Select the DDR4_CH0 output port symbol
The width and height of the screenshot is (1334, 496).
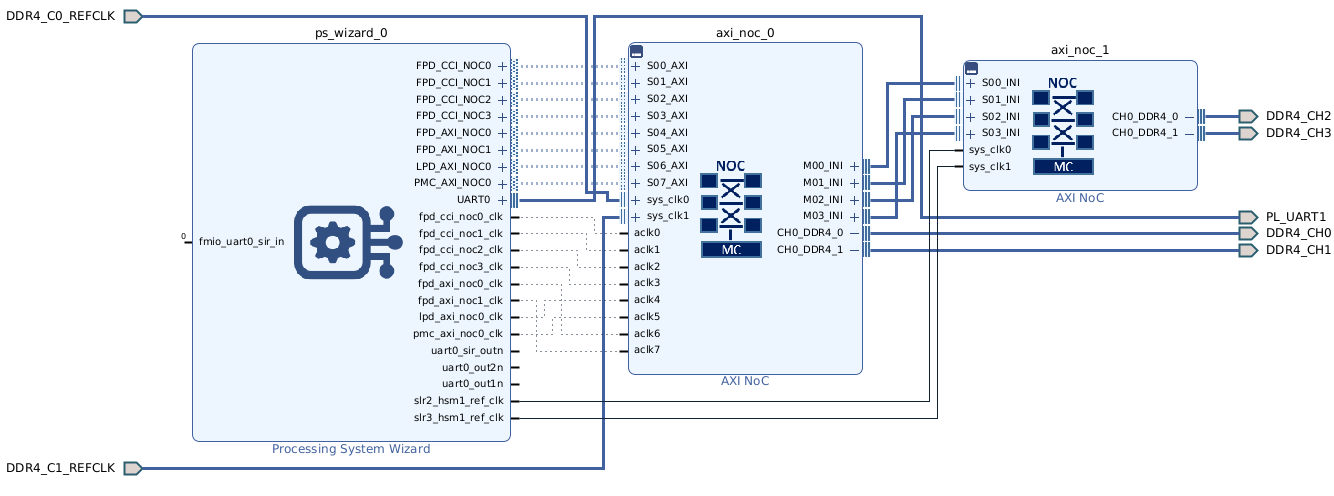(1247, 233)
